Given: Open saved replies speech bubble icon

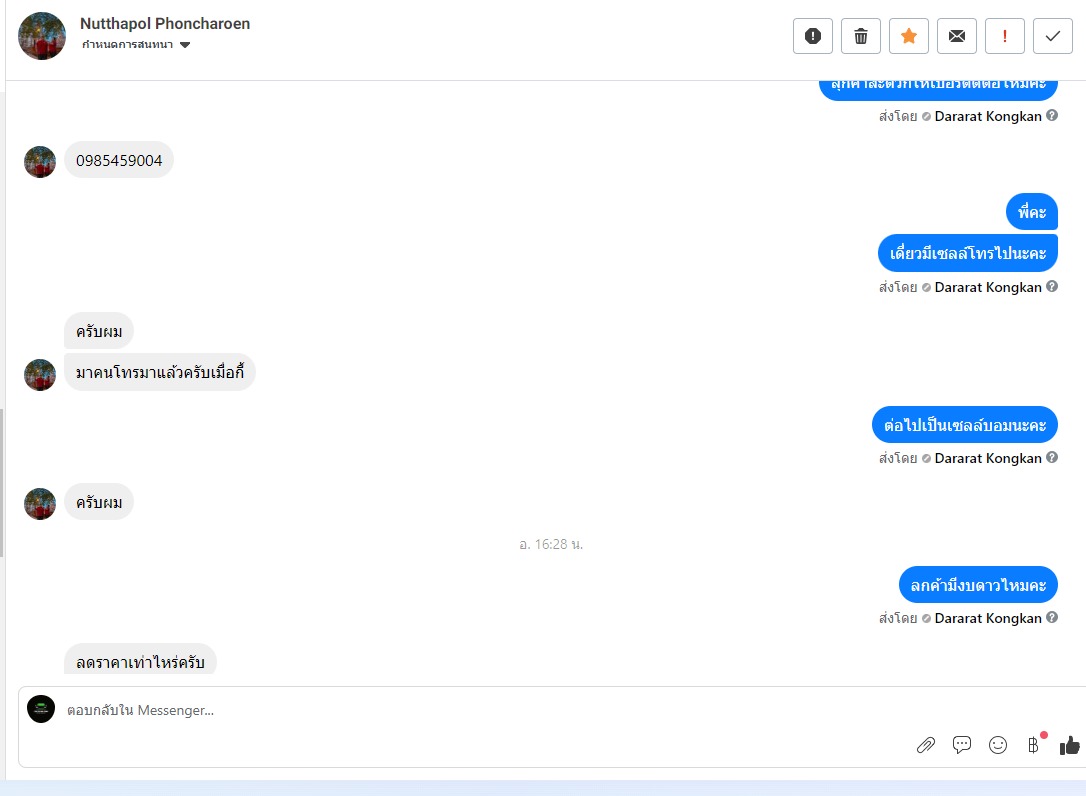Looking at the screenshot, I should coord(961,745).
